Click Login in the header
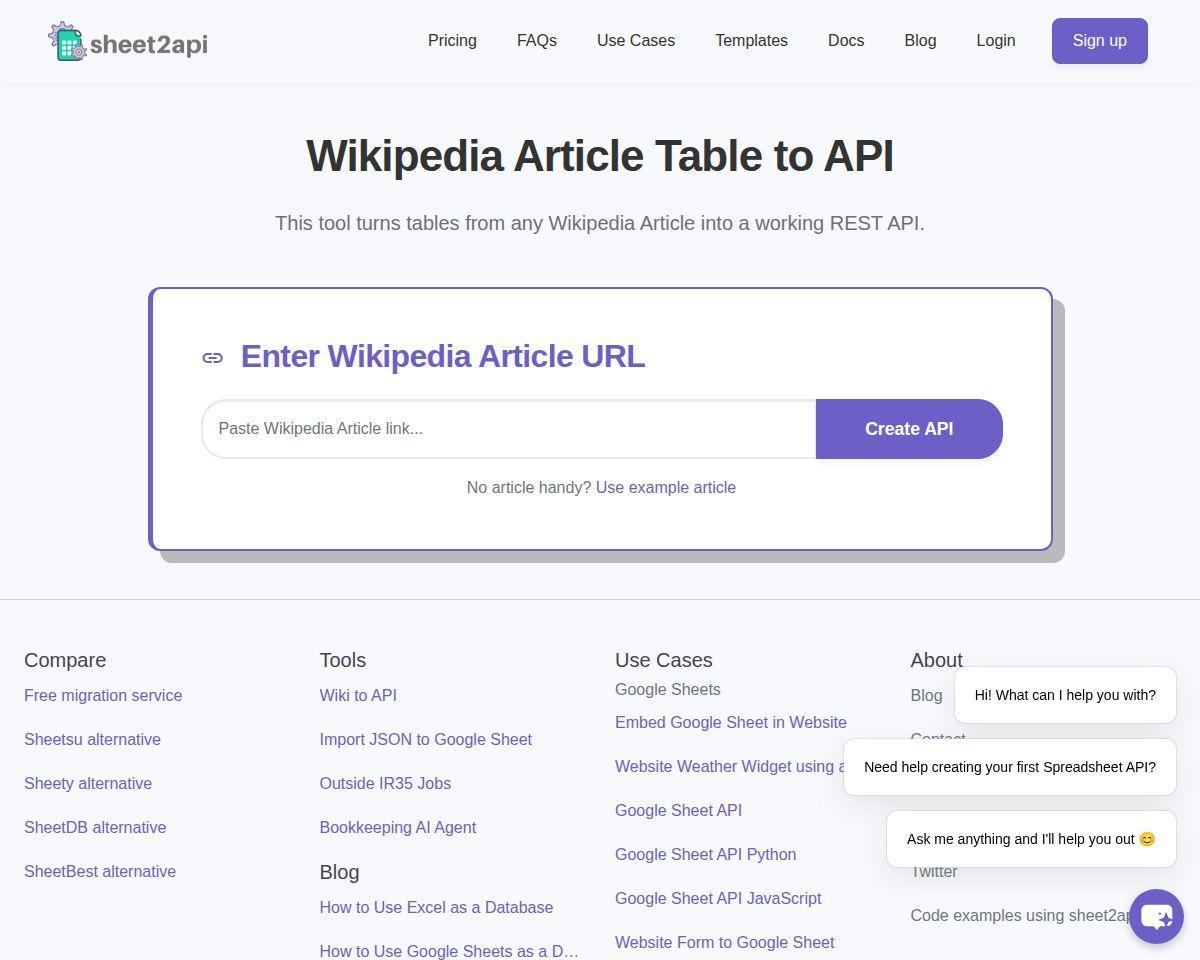This screenshot has height=960, width=1200. click(x=996, y=41)
